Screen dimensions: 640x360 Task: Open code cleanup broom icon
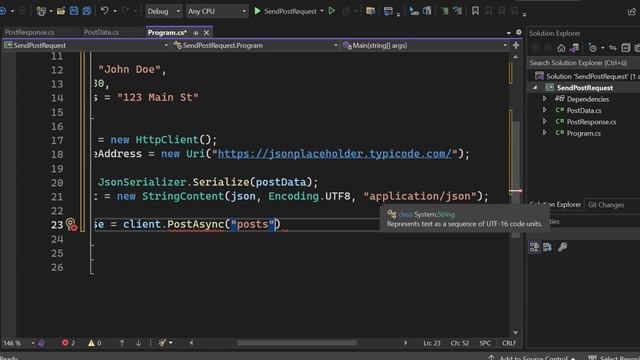[162, 343]
